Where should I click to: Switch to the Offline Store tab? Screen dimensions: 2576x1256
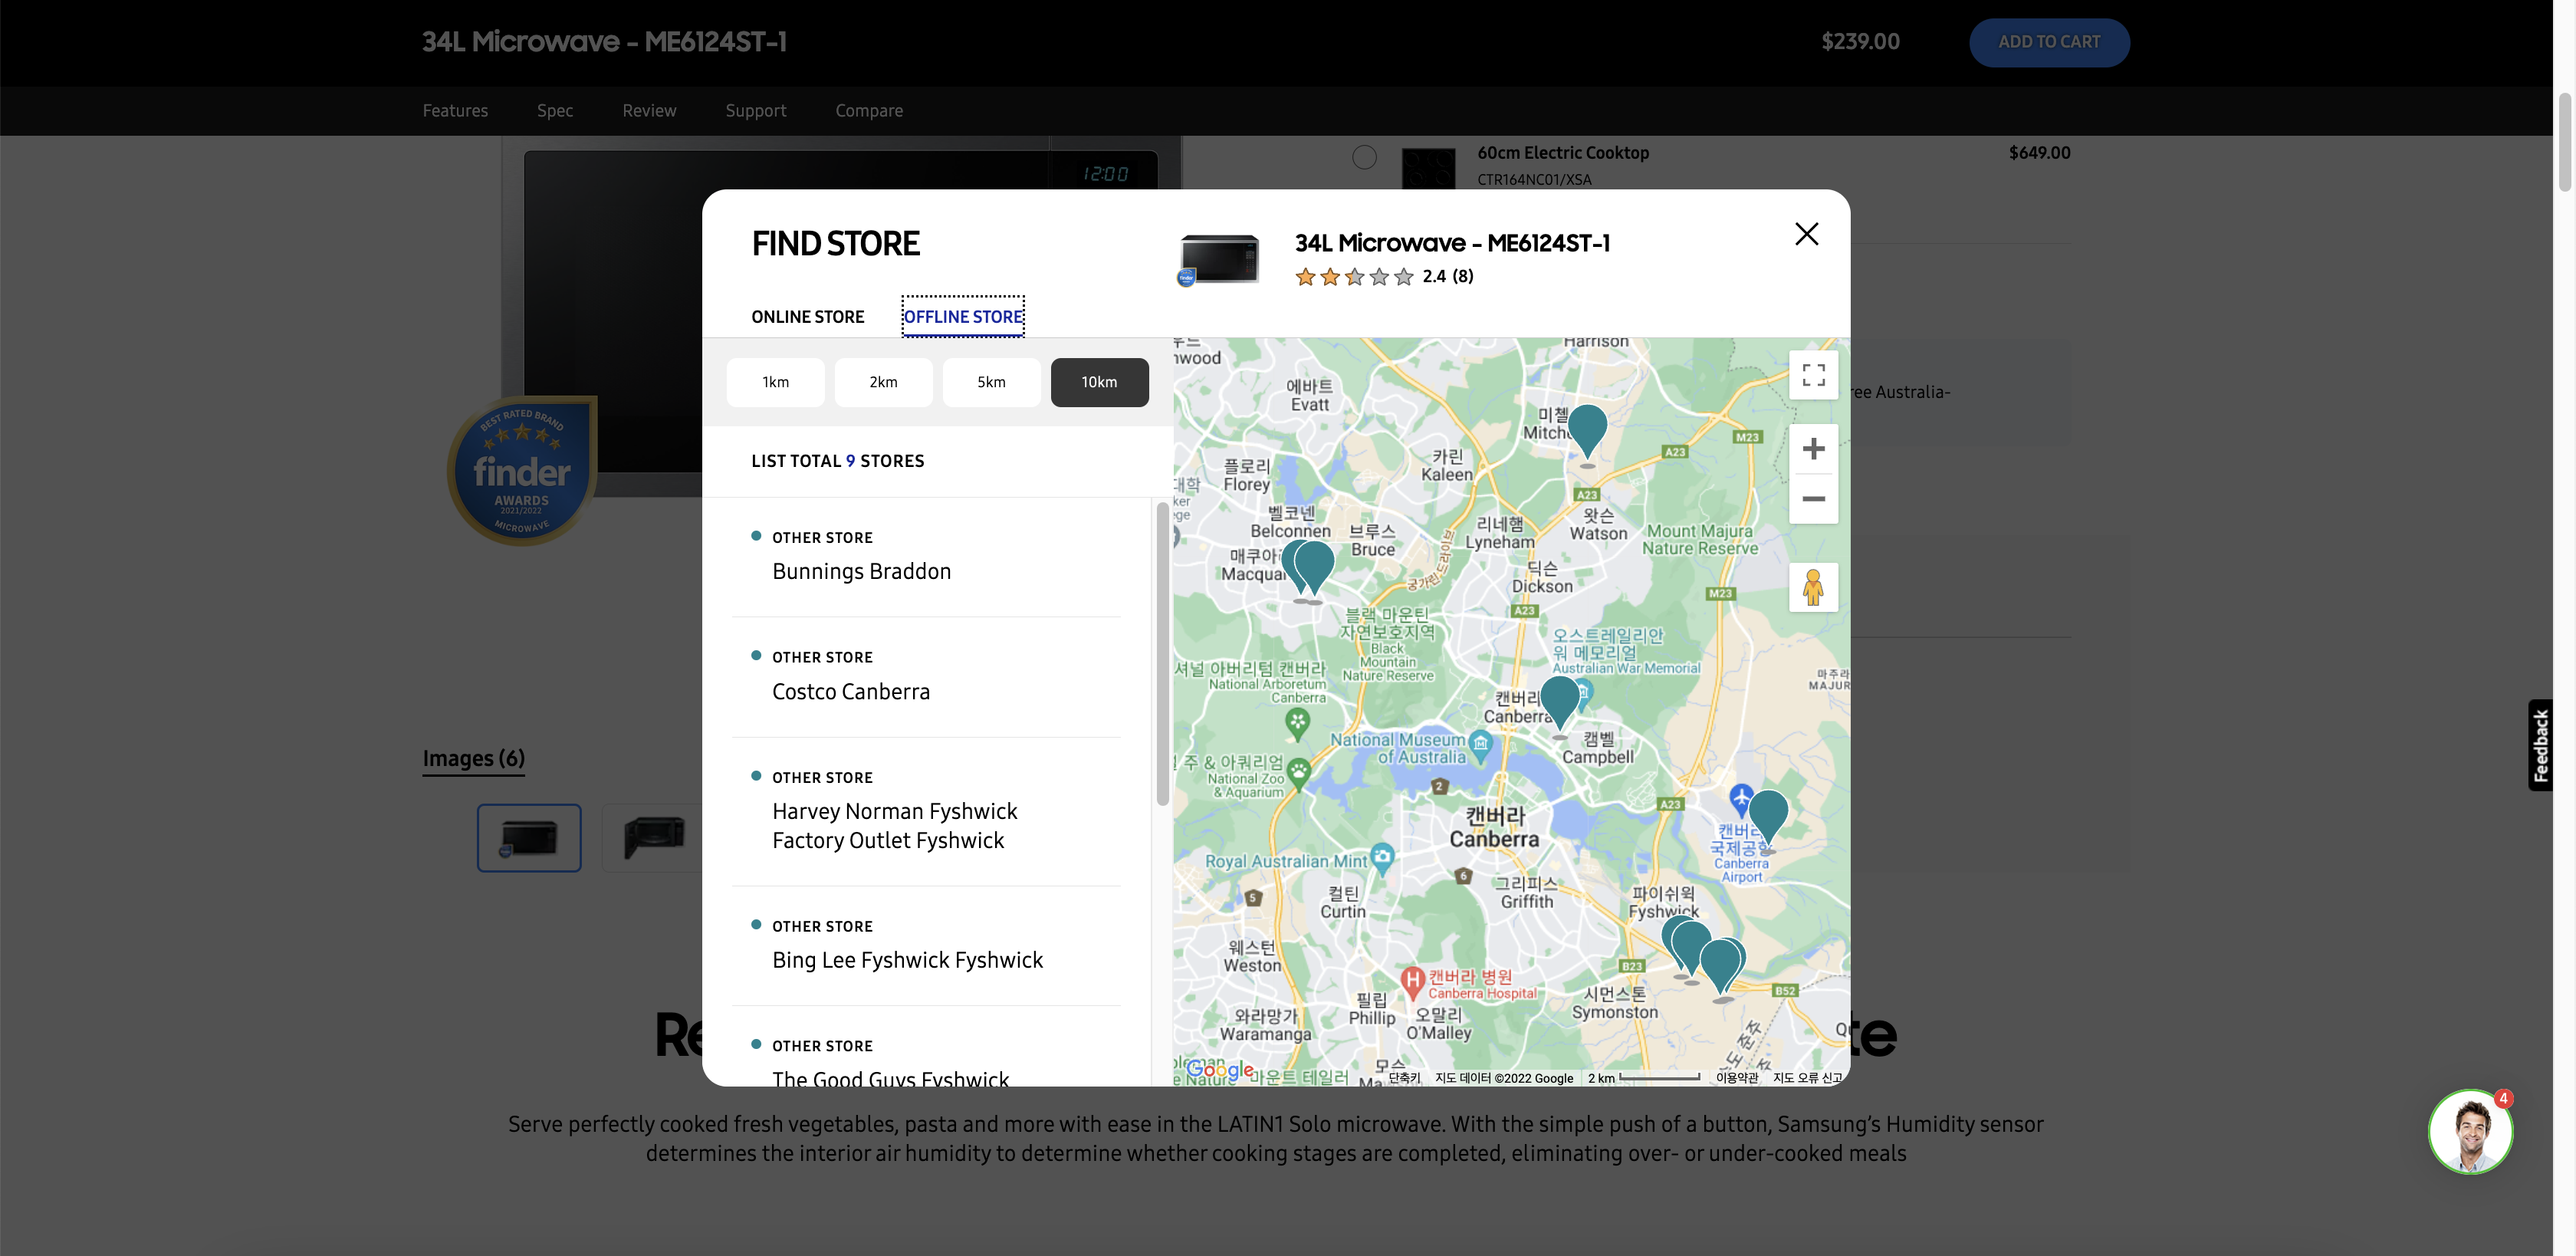click(963, 317)
